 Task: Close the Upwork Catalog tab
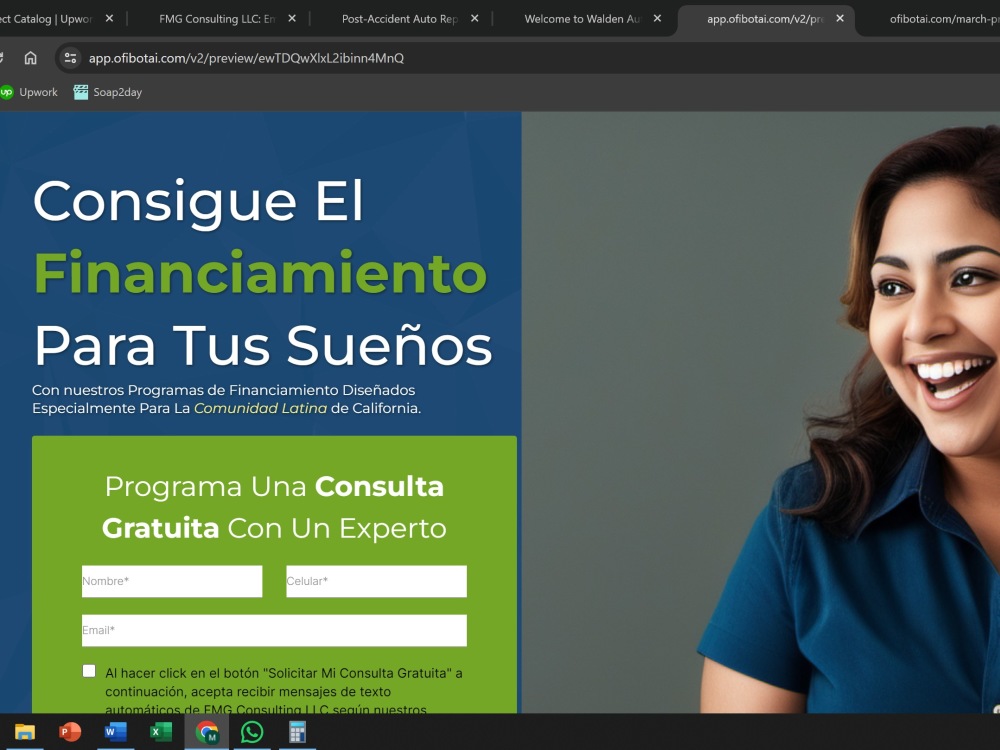point(109,18)
